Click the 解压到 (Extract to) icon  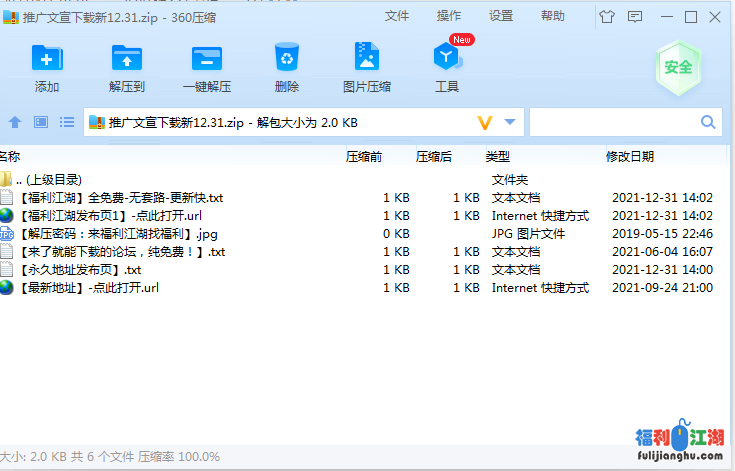pos(127,58)
